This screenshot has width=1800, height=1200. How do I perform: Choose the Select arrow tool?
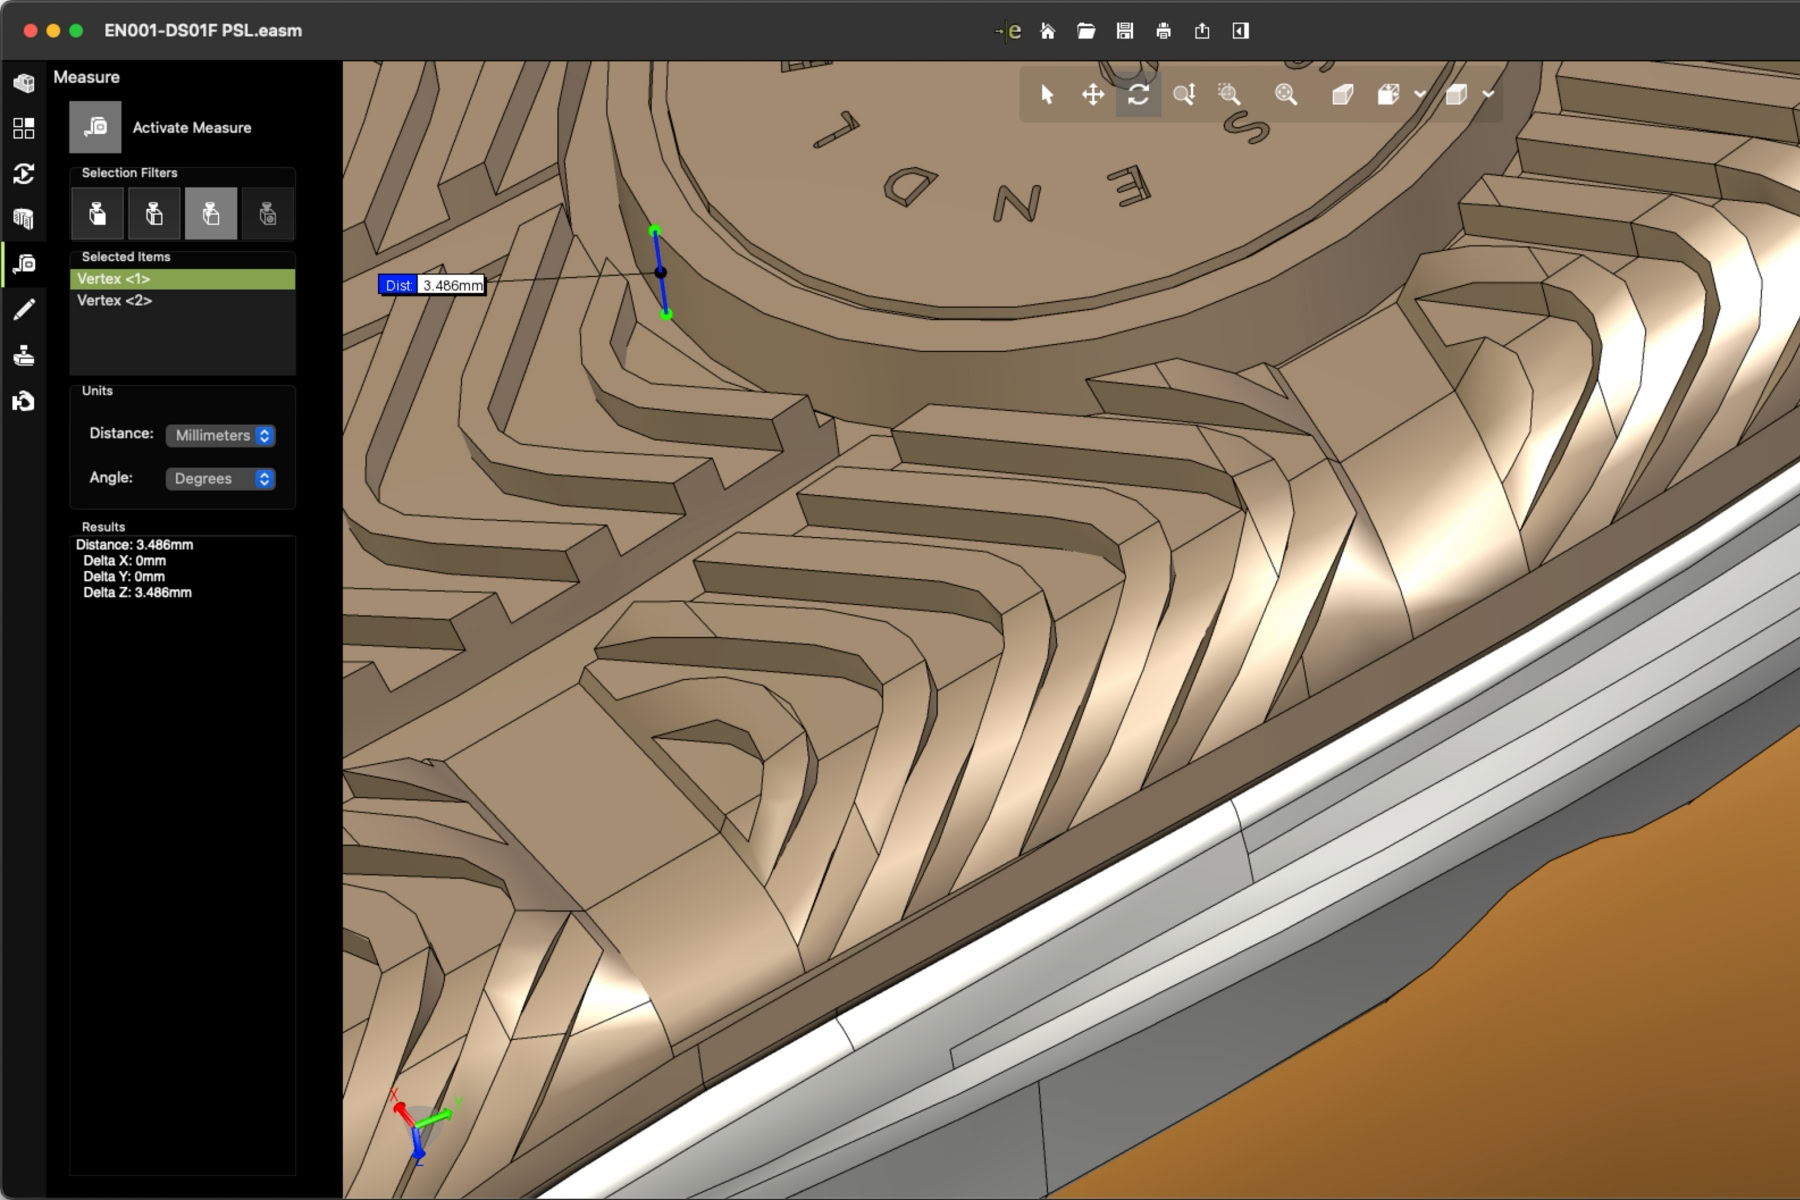pos(1047,95)
